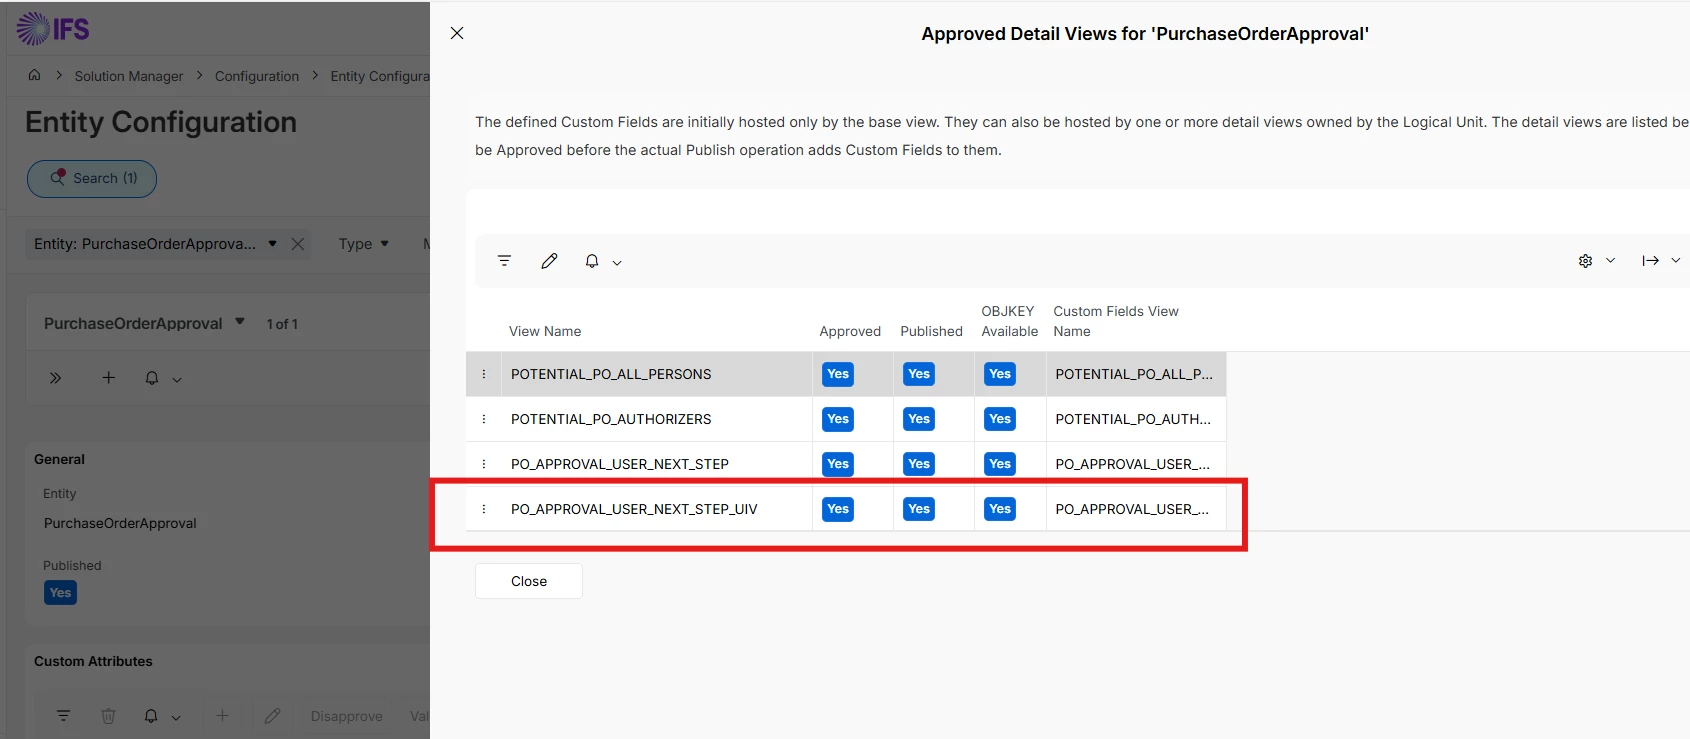1690x739 pixels.
Task: Close the Approved Detail Views panel with X
Action: coord(457,33)
